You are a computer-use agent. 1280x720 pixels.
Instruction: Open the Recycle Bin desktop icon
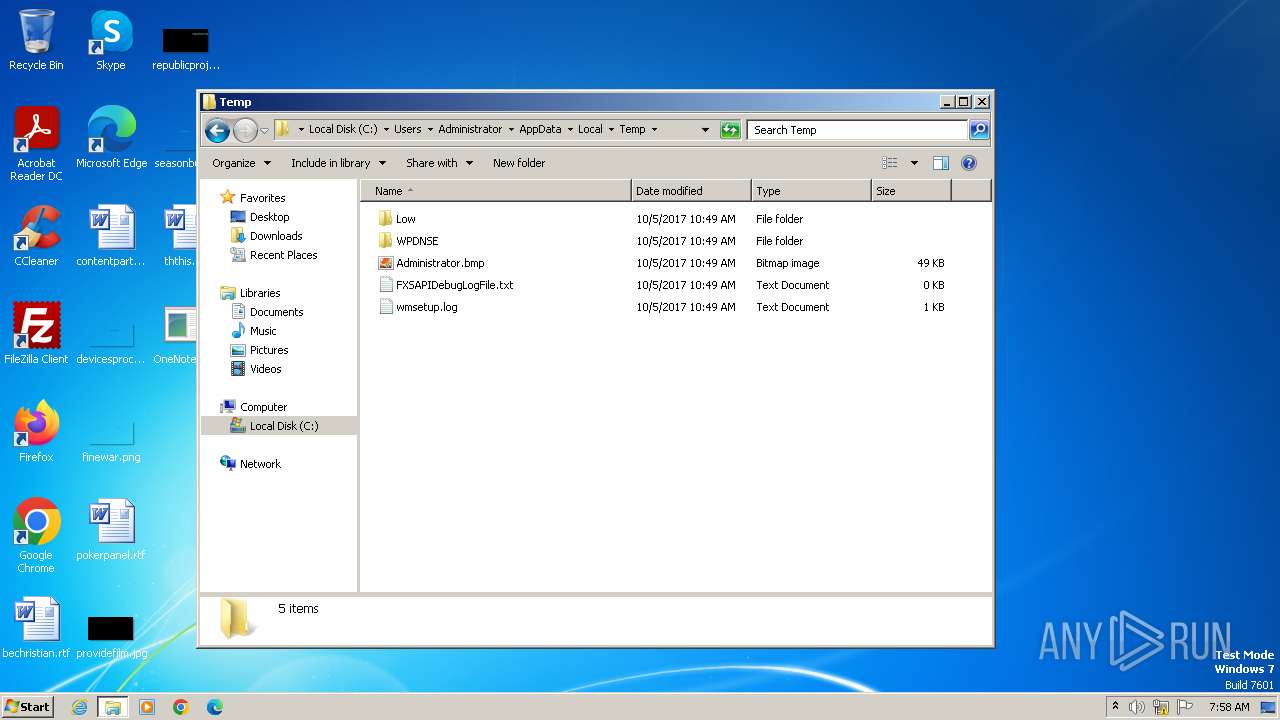[x=36, y=40]
